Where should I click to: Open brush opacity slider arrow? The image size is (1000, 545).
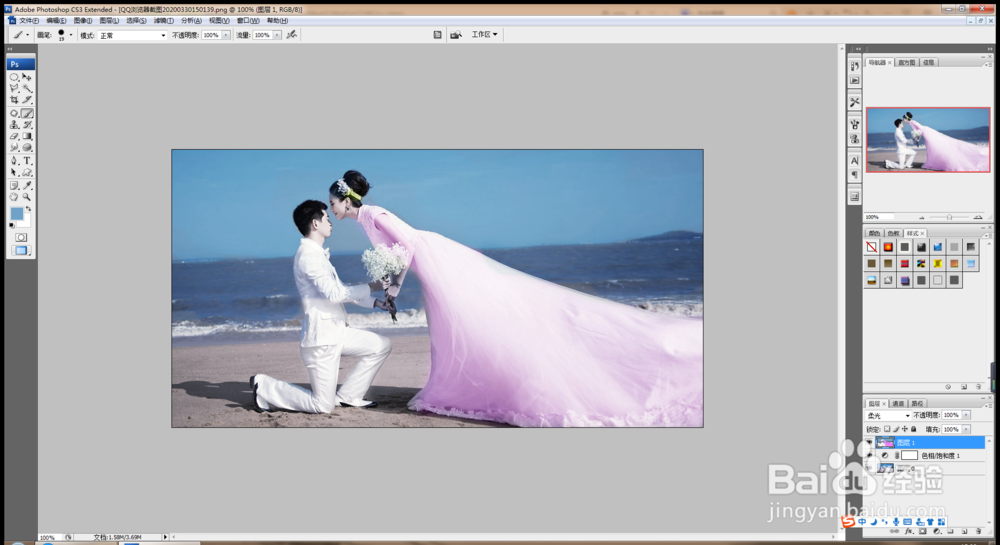pos(226,35)
